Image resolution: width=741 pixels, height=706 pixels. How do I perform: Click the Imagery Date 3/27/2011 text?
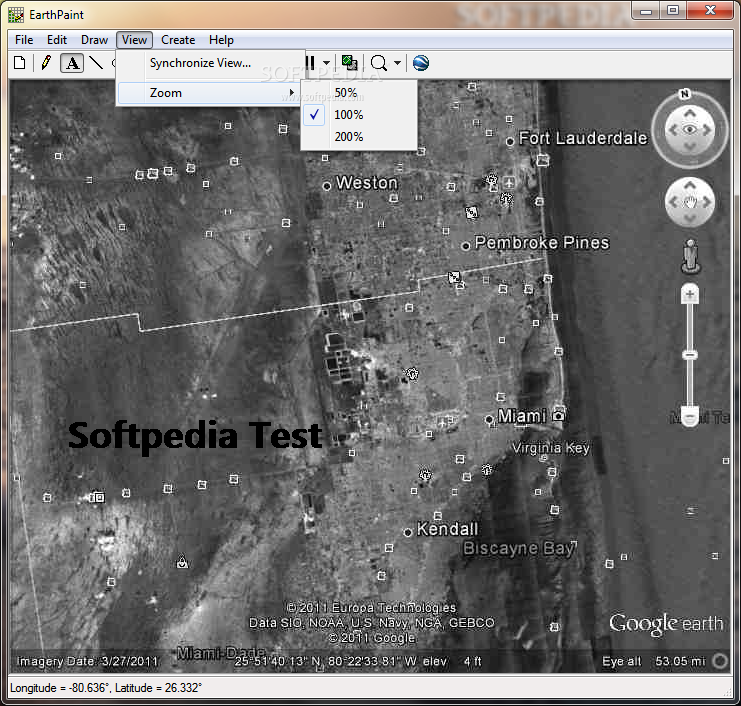point(88,661)
